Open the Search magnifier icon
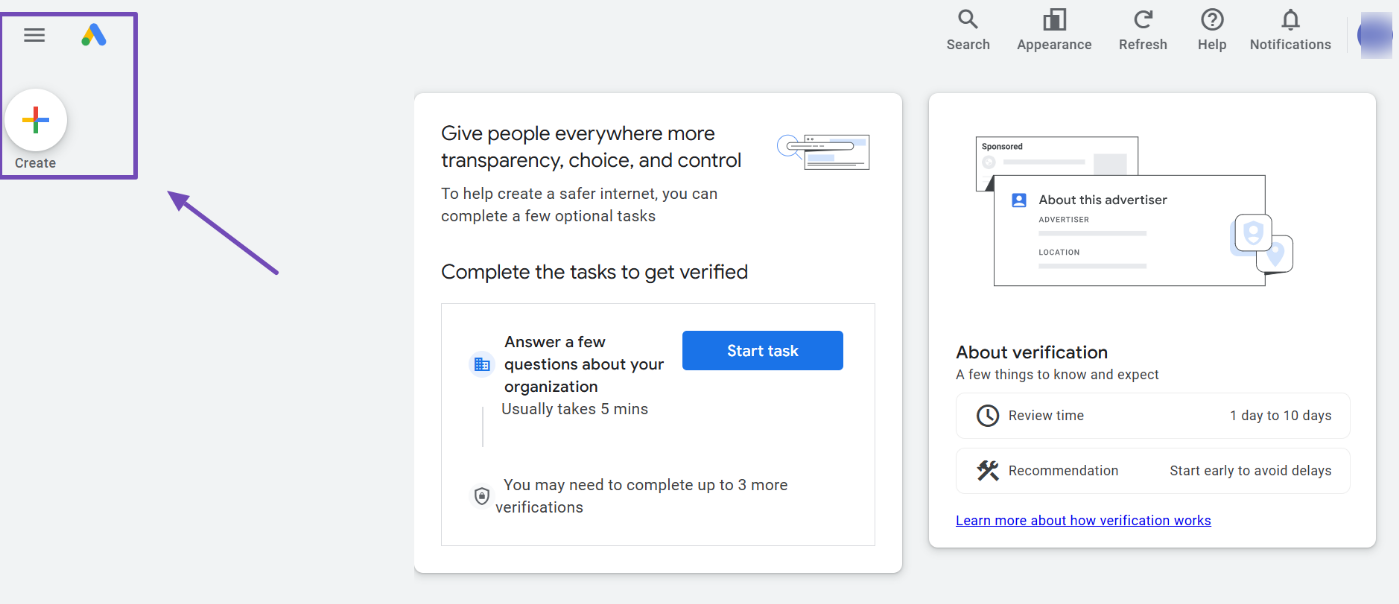The width and height of the screenshot is (1399, 604). coord(967,20)
